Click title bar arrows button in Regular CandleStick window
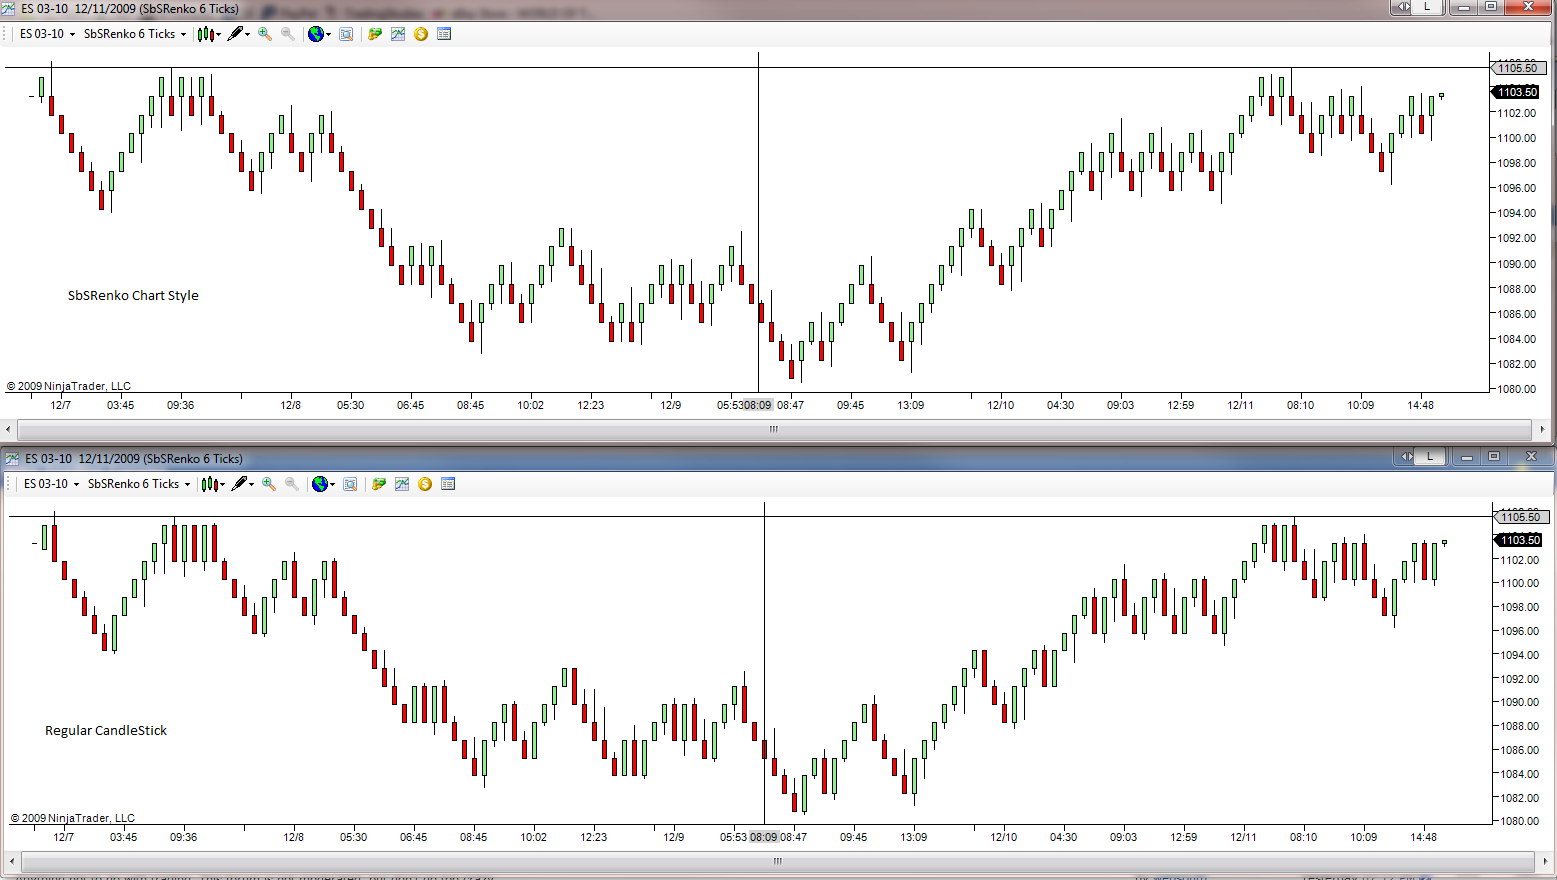The height and width of the screenshot is (880, 1557). pos(1407,457)
